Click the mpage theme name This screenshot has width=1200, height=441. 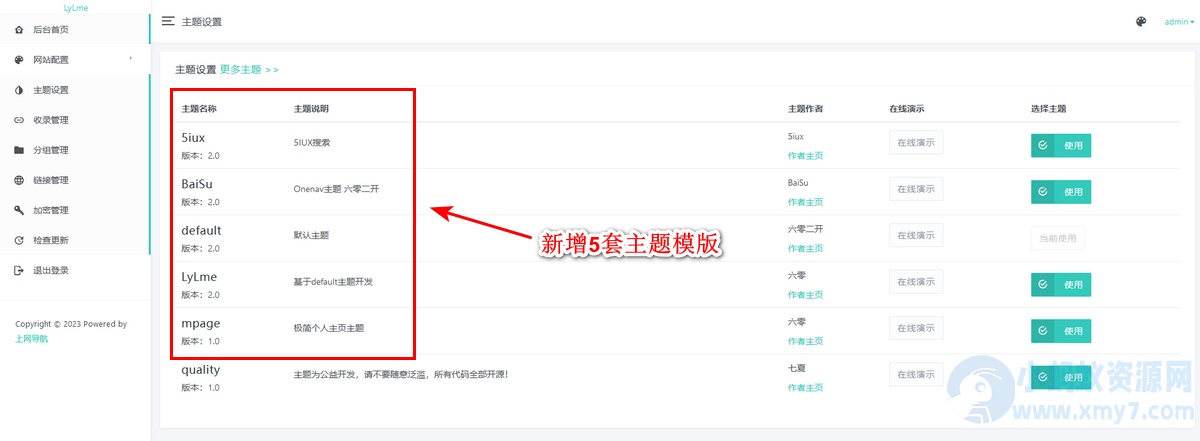(201, 324)
